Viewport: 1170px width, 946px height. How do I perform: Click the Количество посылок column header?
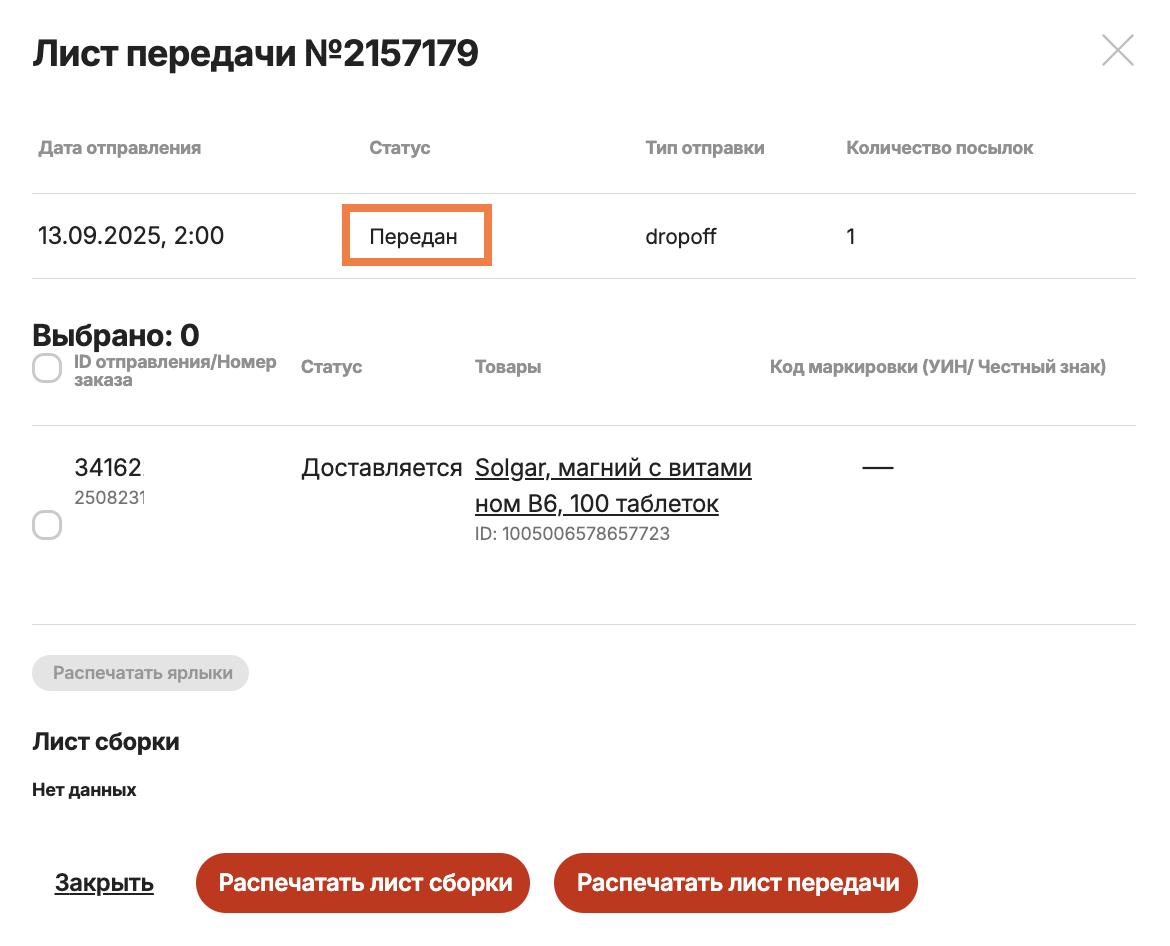(939, 148)
